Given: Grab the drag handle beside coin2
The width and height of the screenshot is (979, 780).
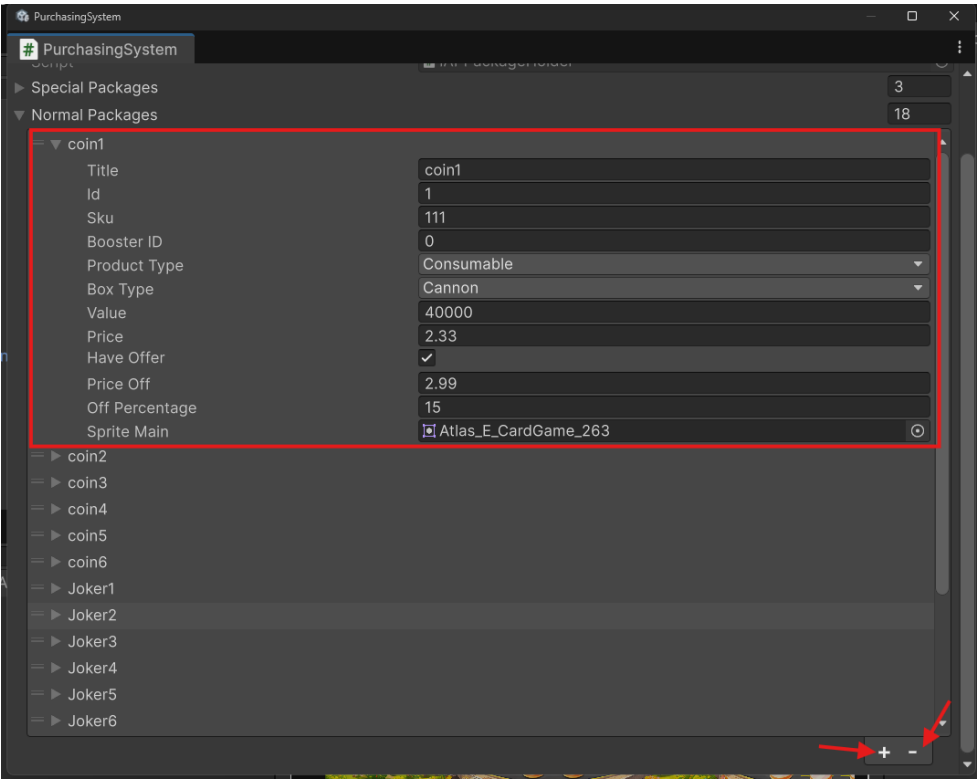Looking at the screenshot, I should (38, 456).
